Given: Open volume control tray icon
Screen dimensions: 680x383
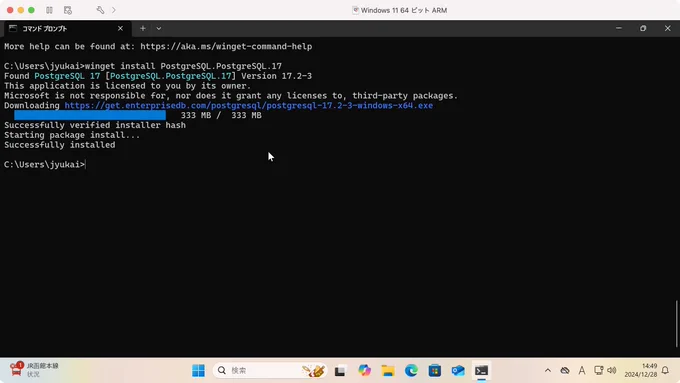Looking at the screenshot, I should (x=612, y=370).
